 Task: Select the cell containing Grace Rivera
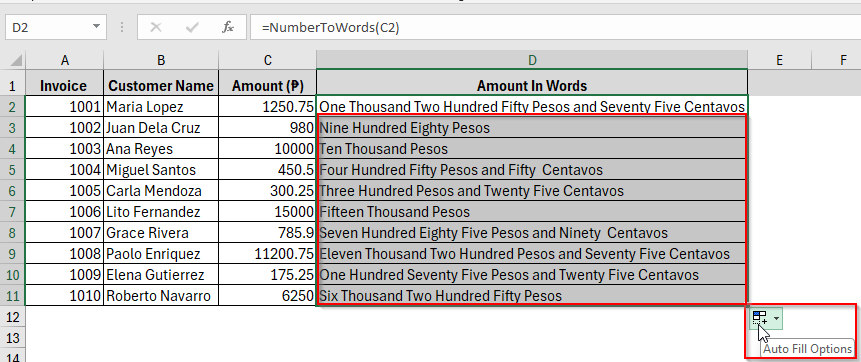coord(161,233)
